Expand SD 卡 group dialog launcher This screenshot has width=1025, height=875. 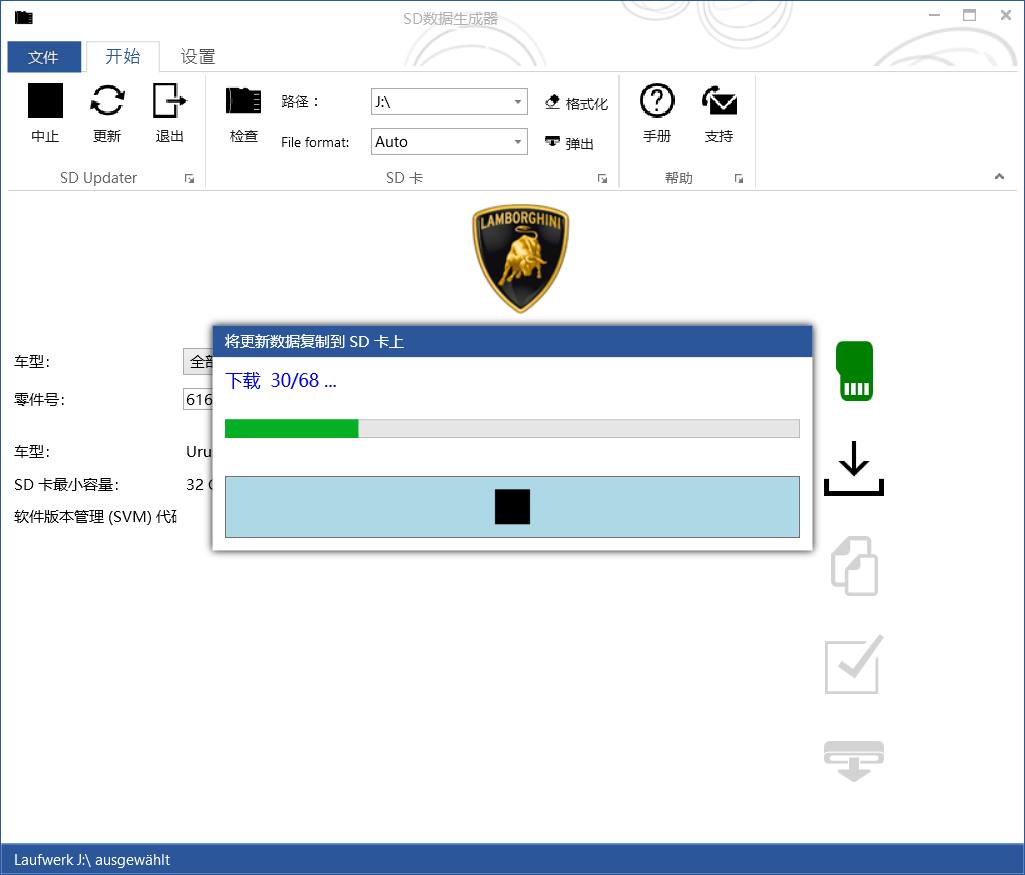click(x=602, y=178)
